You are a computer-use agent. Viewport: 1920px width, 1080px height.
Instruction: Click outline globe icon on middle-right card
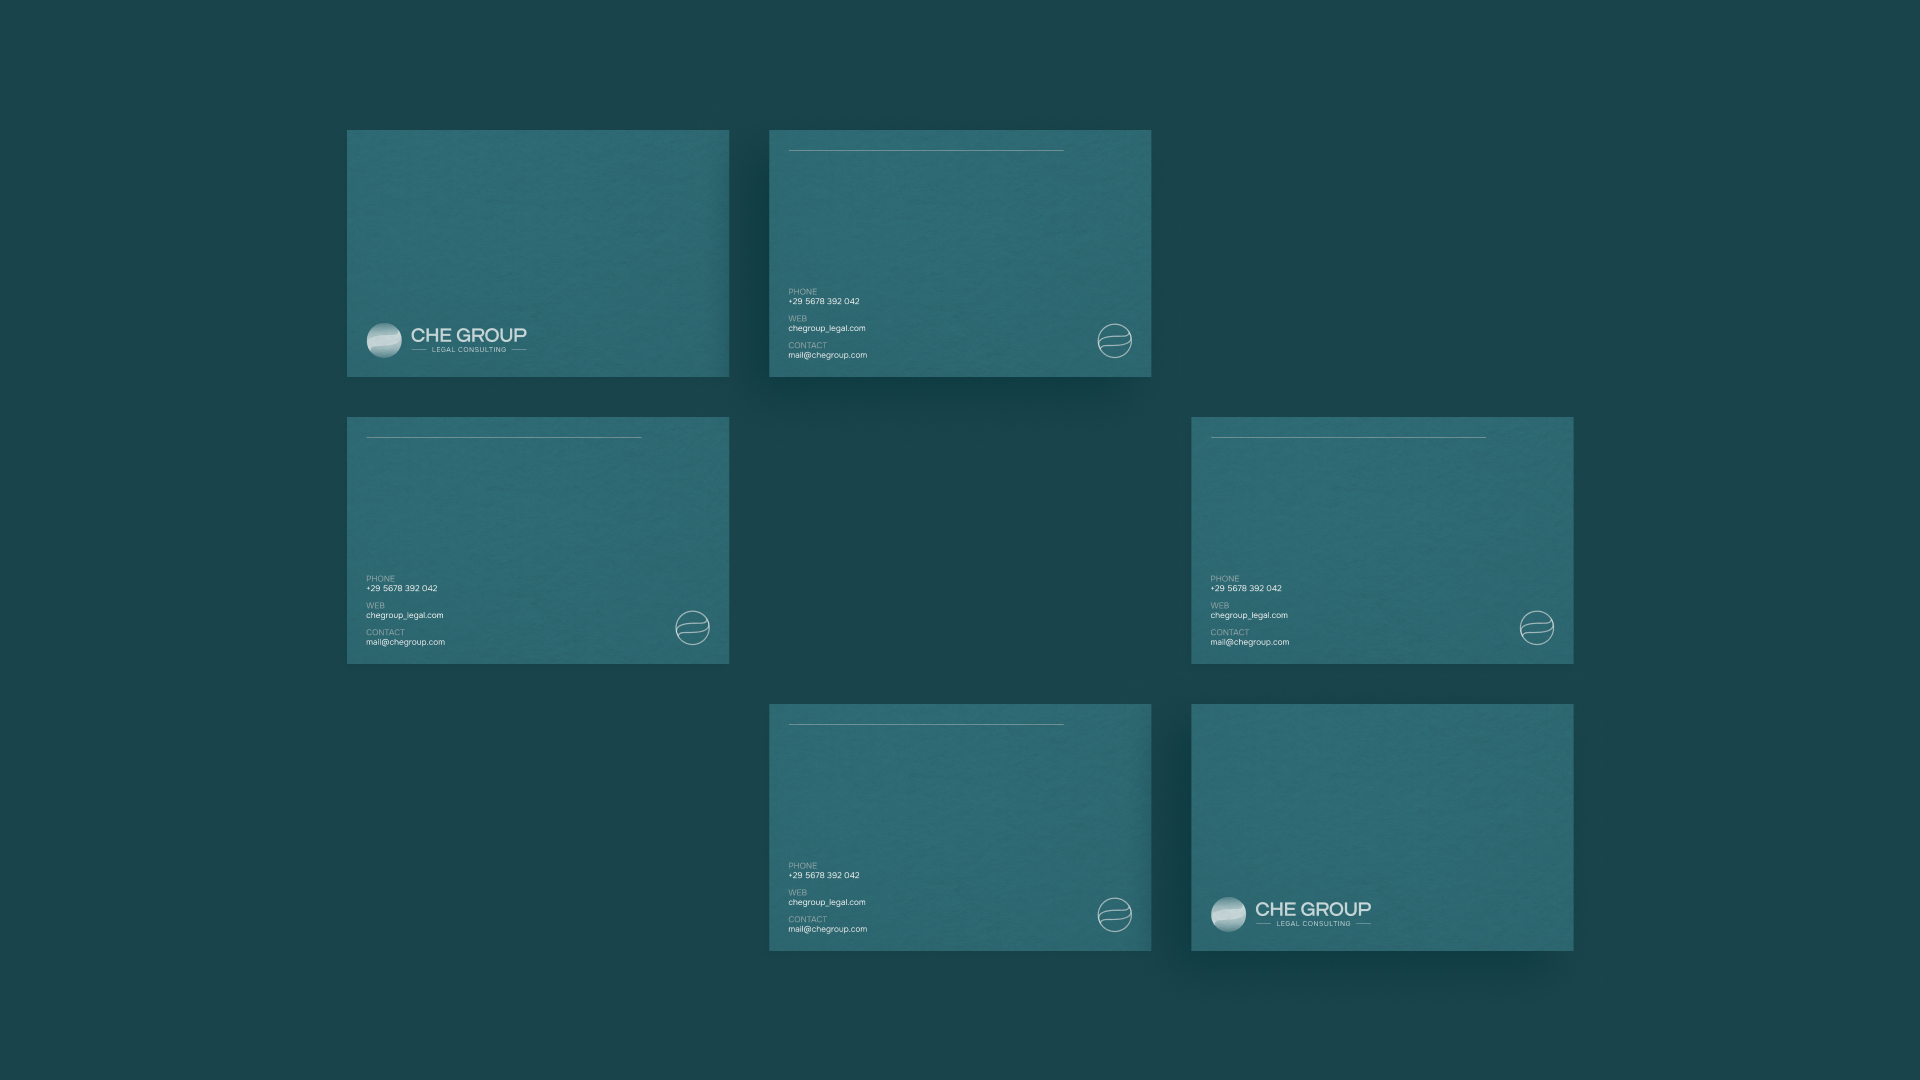[1536, 628]
